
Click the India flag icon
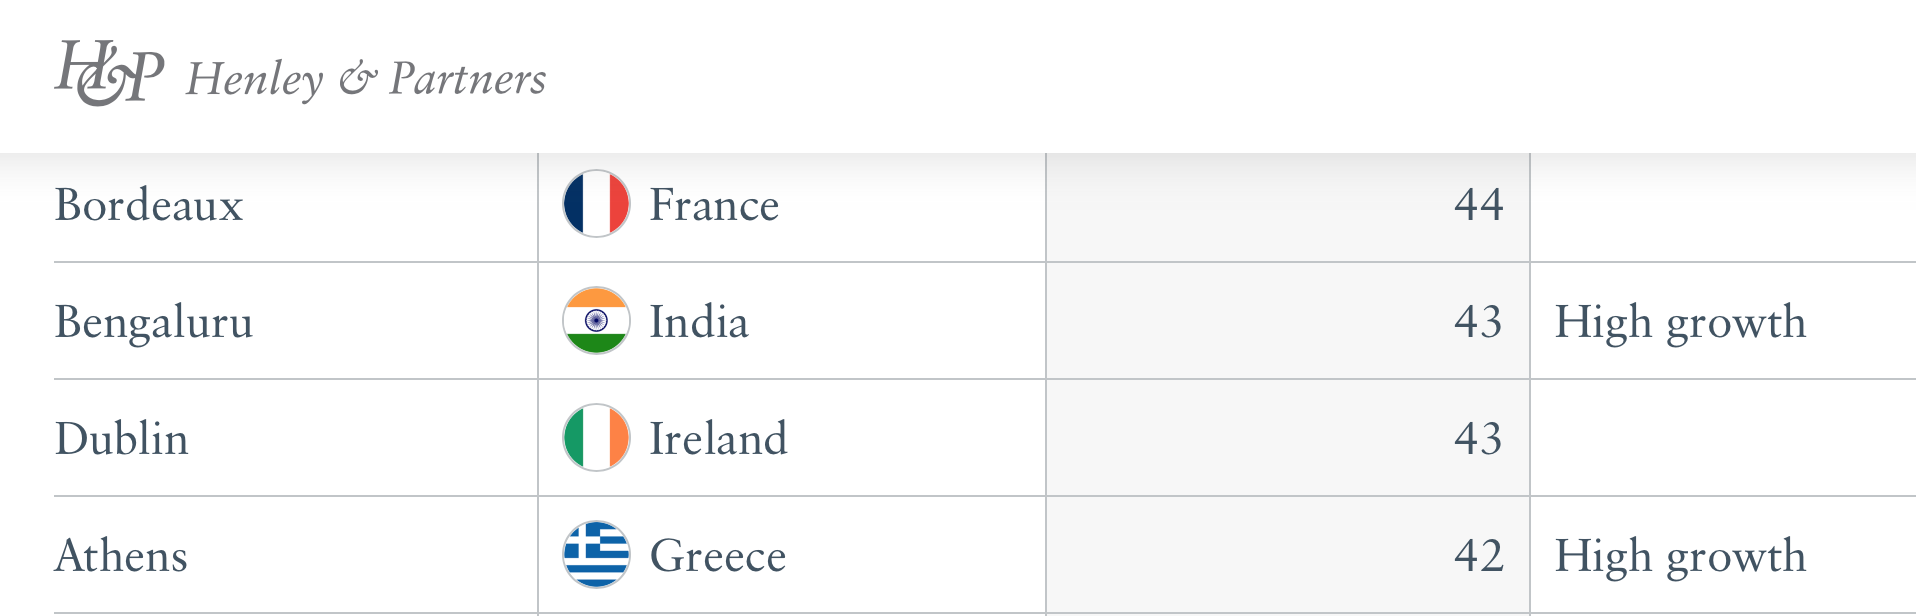[x=596, y=321]
